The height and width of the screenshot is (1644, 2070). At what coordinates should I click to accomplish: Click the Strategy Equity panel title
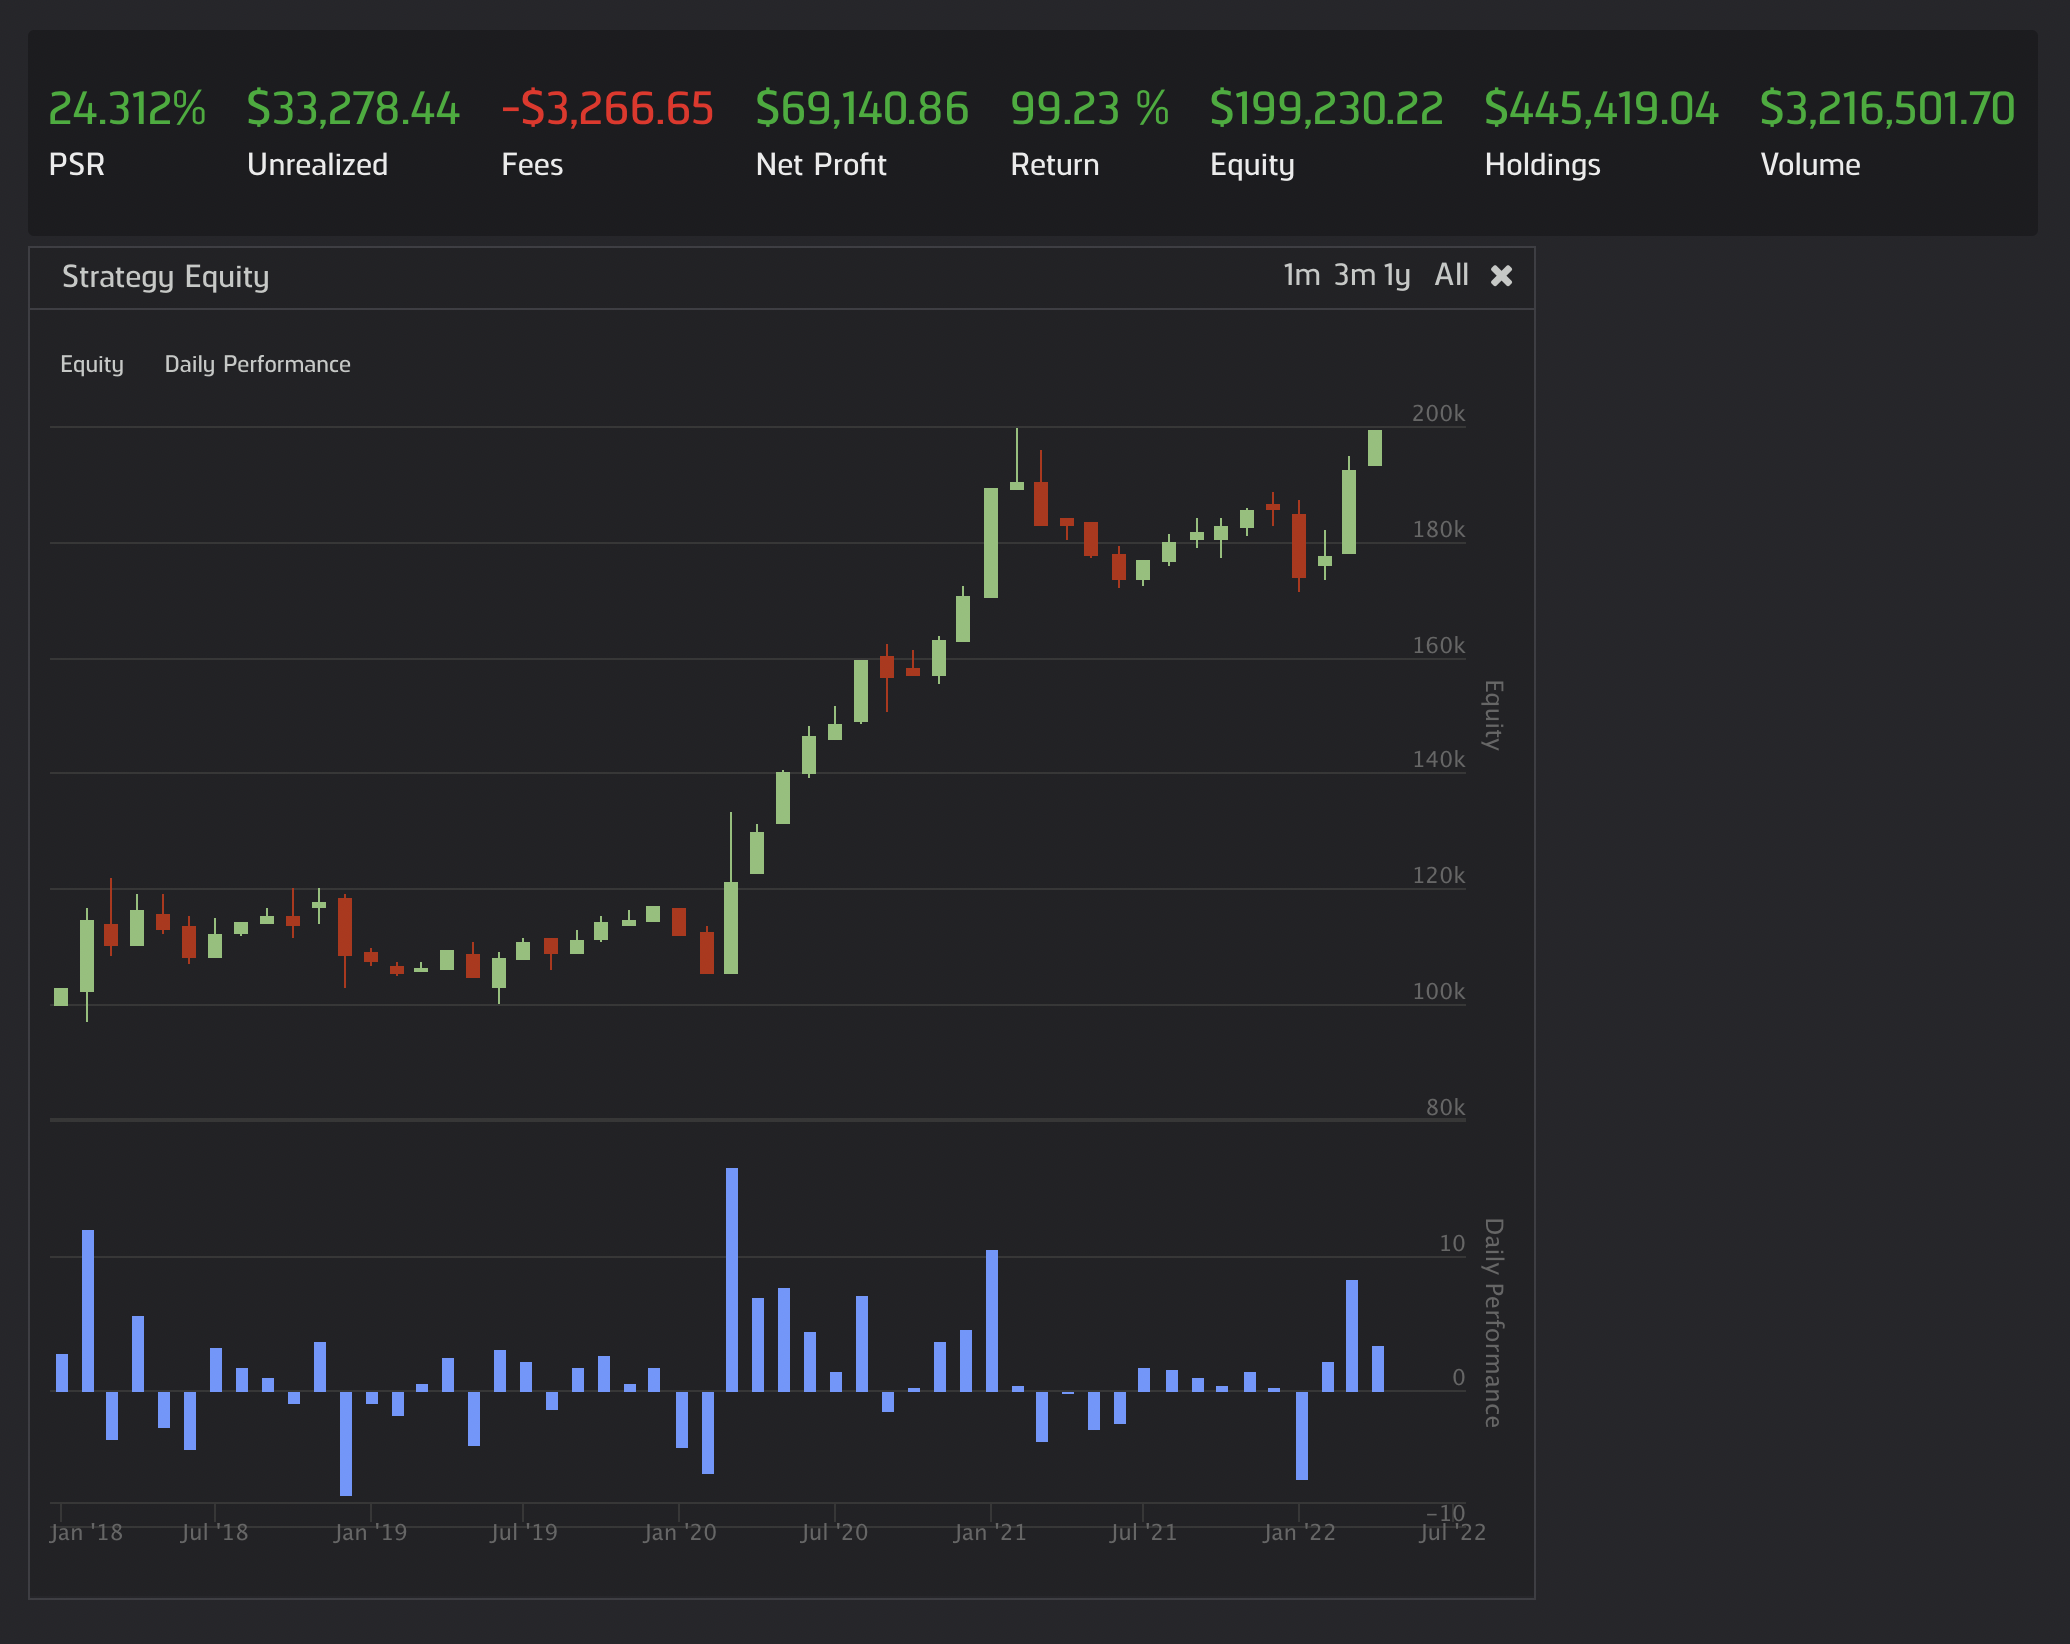click(x=165, y=277)
